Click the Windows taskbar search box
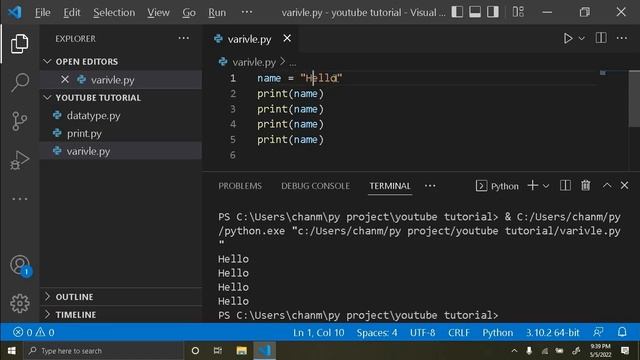 [x=104, y=351]
